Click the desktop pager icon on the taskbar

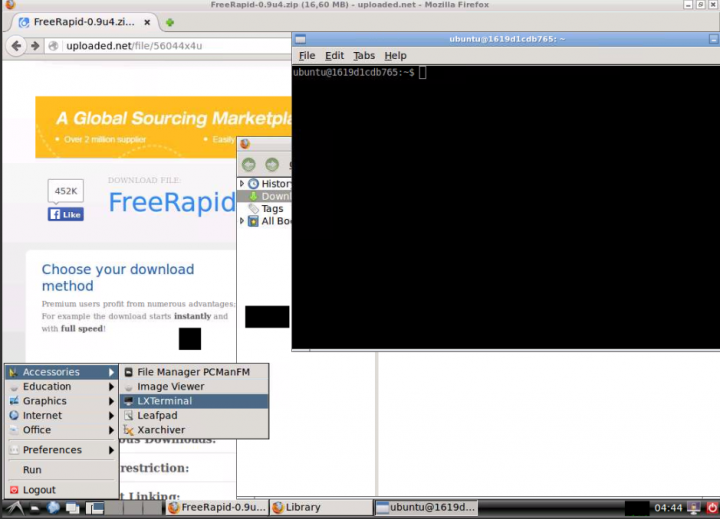(x=95, y=508)
